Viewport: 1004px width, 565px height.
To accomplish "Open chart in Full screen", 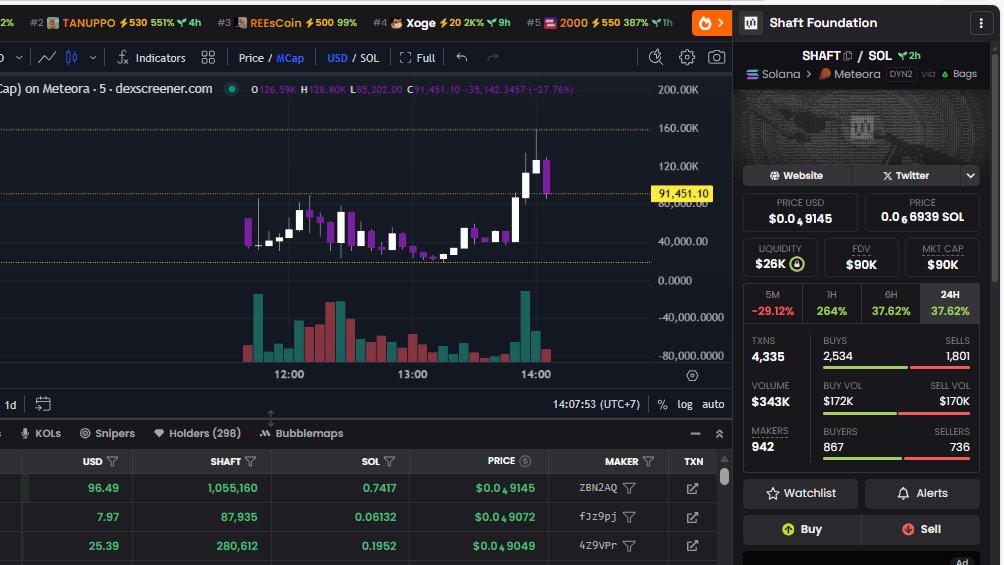I will click(417, 58).
